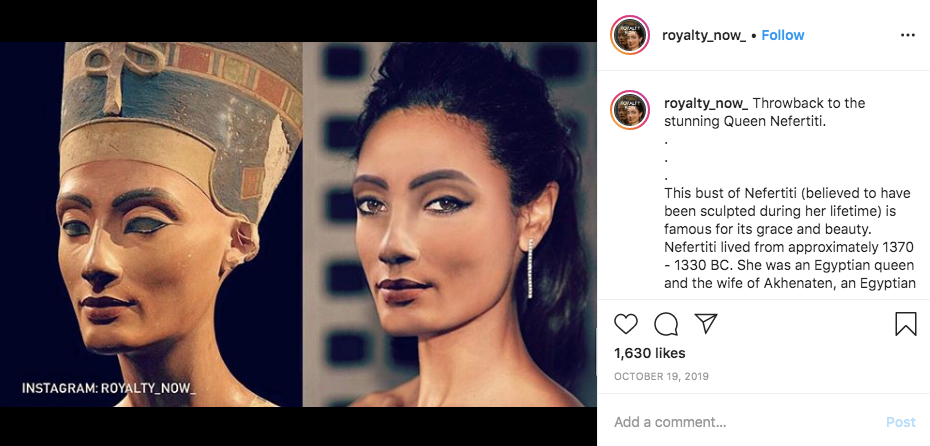Click the Instagram: ROYALTY_NOW_ watermark text
930x446 pixels.
[x=109, y=387]
